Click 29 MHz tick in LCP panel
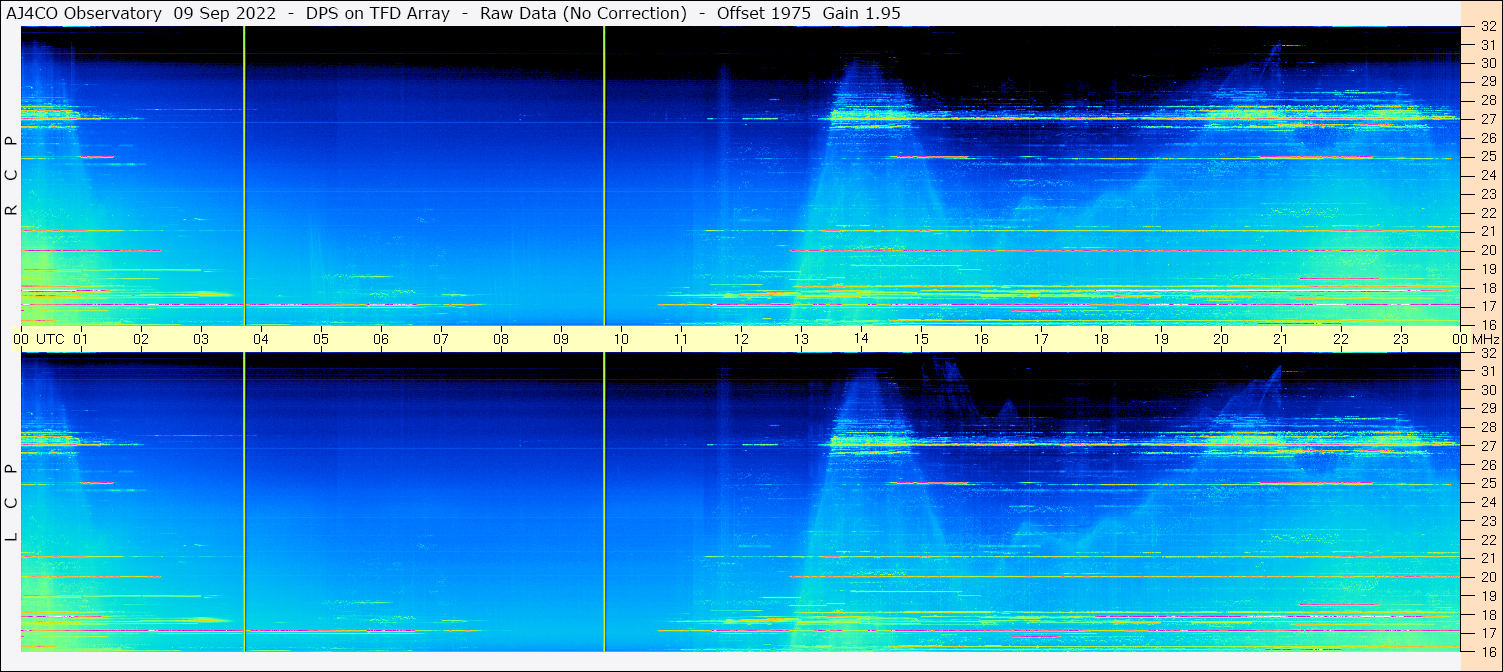The image size is (1503, 672). (x=1488, y=409)
